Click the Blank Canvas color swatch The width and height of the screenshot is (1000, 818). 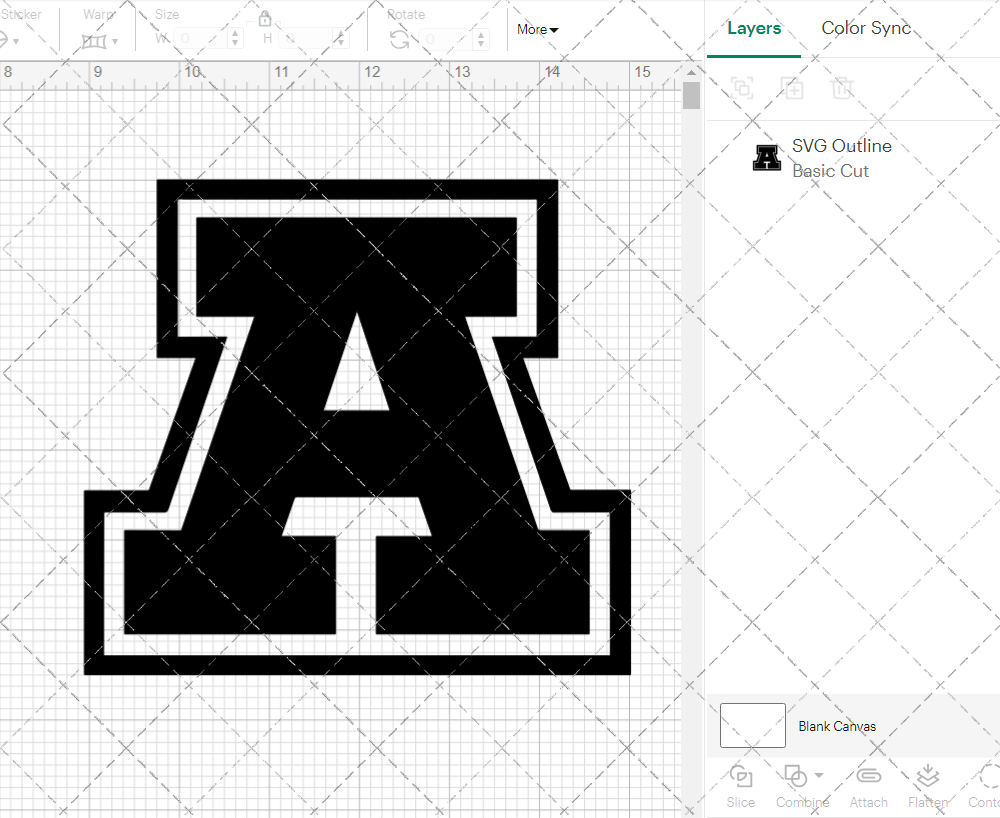[x=751, y=725]
